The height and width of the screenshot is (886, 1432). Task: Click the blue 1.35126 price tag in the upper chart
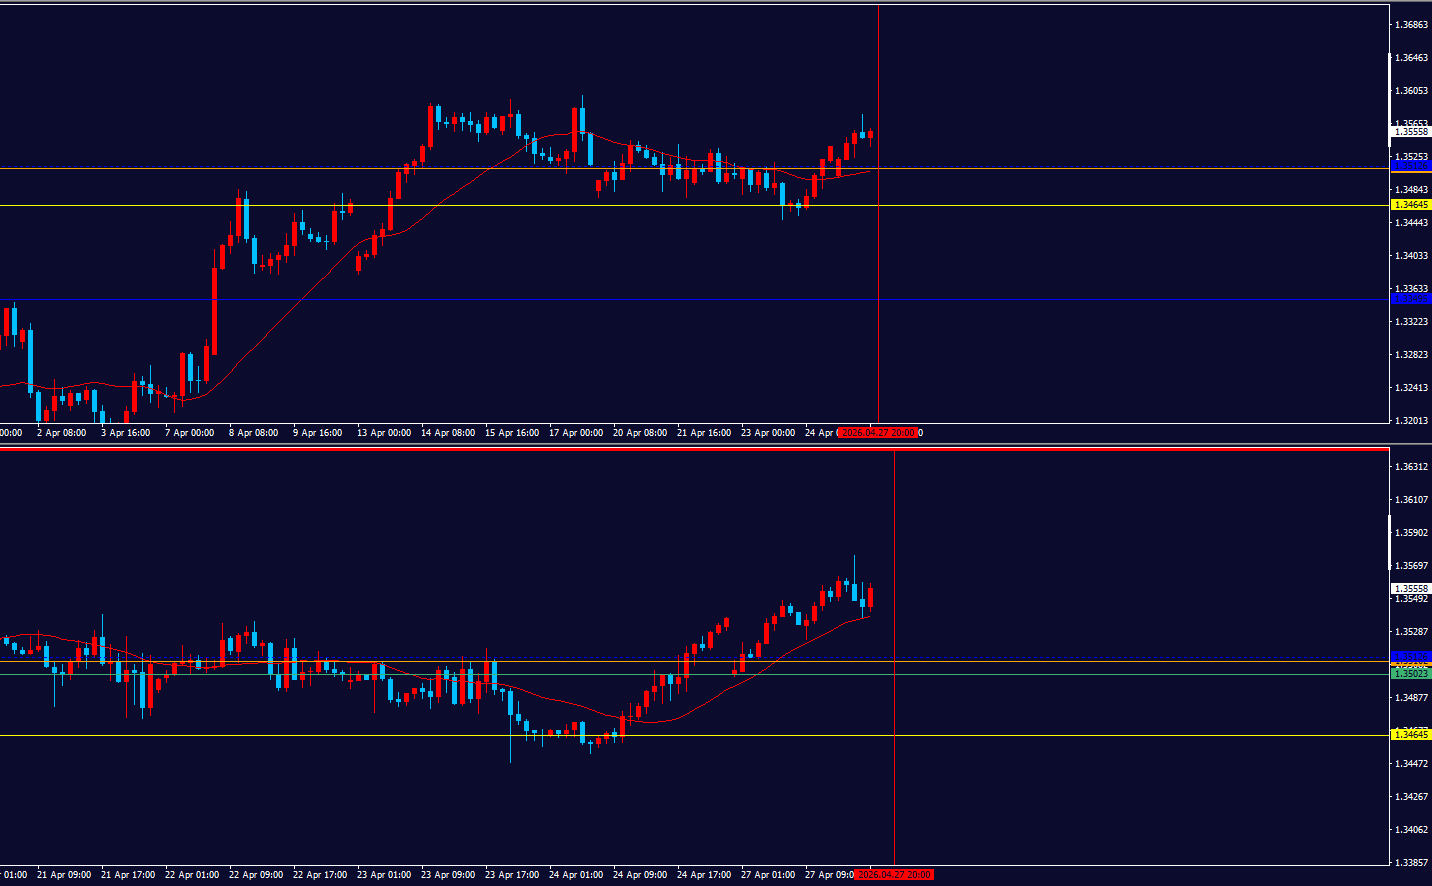1411,166
